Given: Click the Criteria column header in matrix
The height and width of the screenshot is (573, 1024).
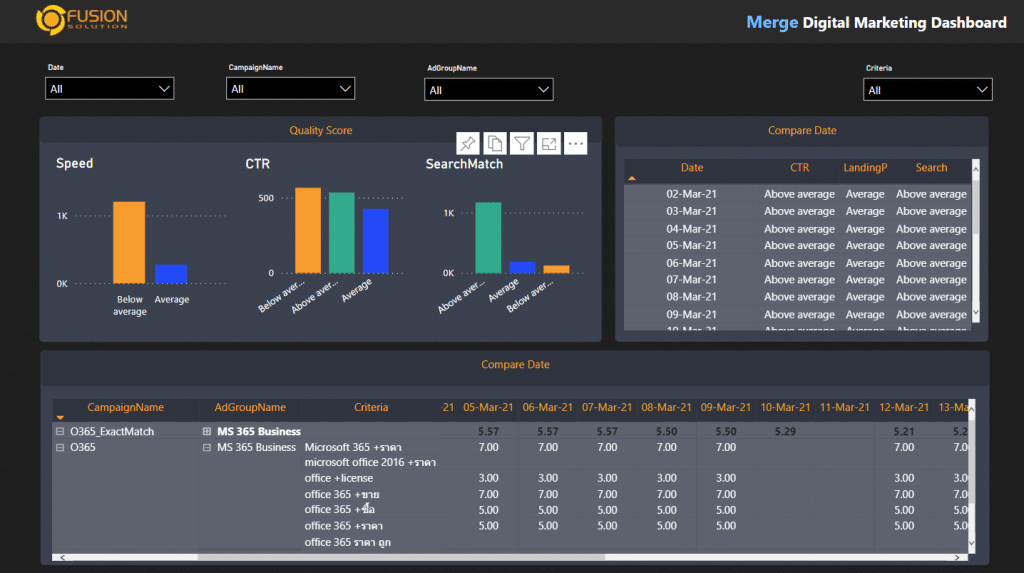Looking at the screenshot, I should pos(371,407).
